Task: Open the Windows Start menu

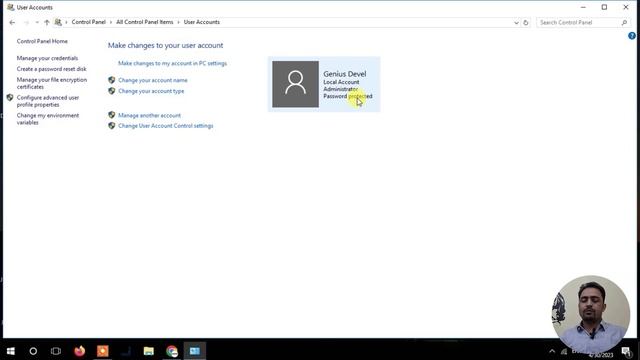Action: point(11,351)
